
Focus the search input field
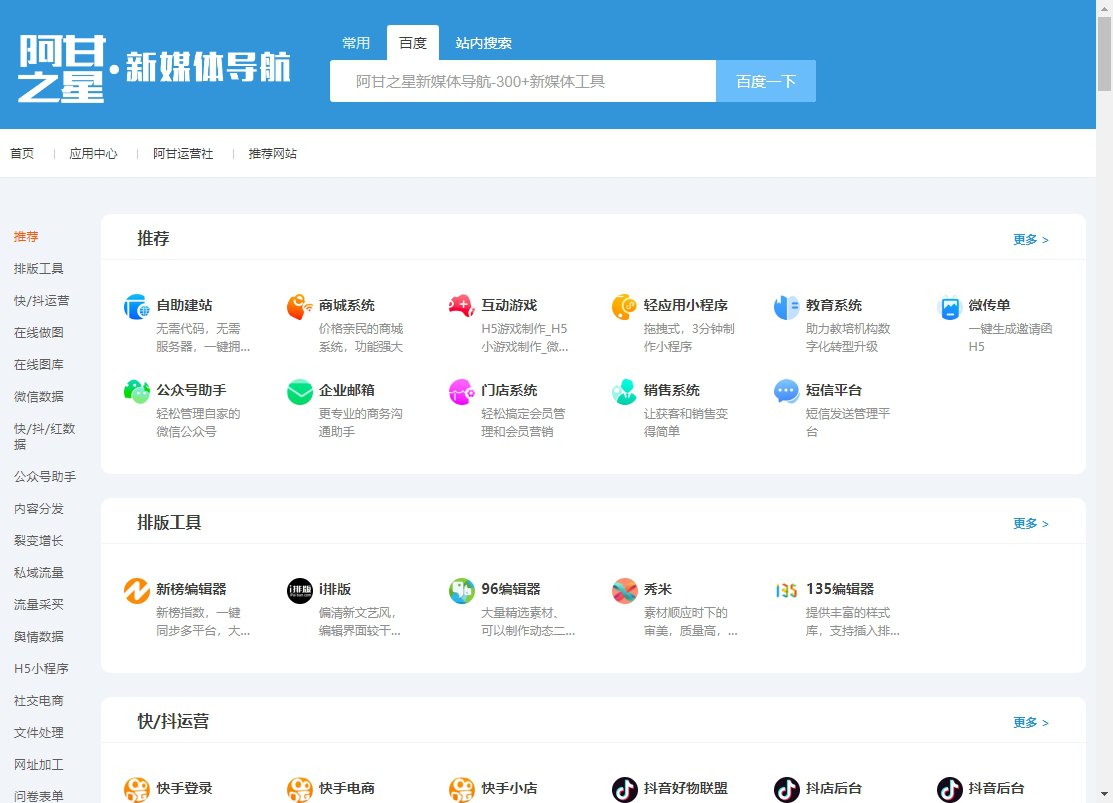pos(523,81)
